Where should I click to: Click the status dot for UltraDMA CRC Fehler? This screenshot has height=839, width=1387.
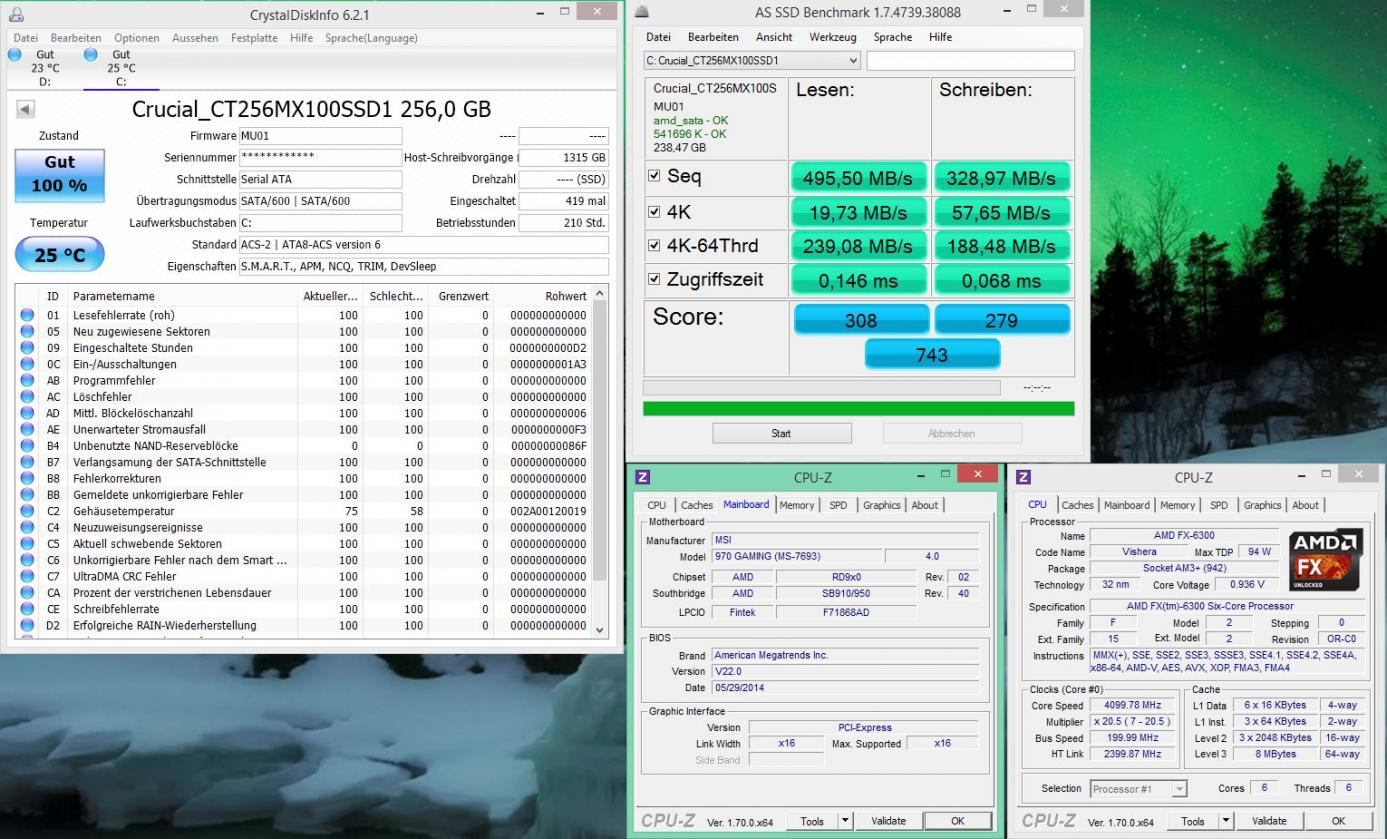click(x=27, y=576)
